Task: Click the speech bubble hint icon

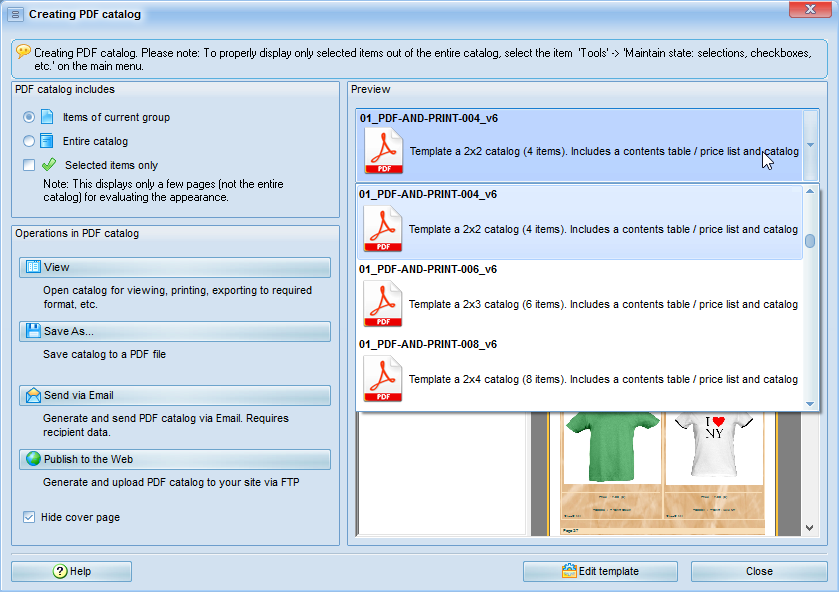Action: (24, 51)
